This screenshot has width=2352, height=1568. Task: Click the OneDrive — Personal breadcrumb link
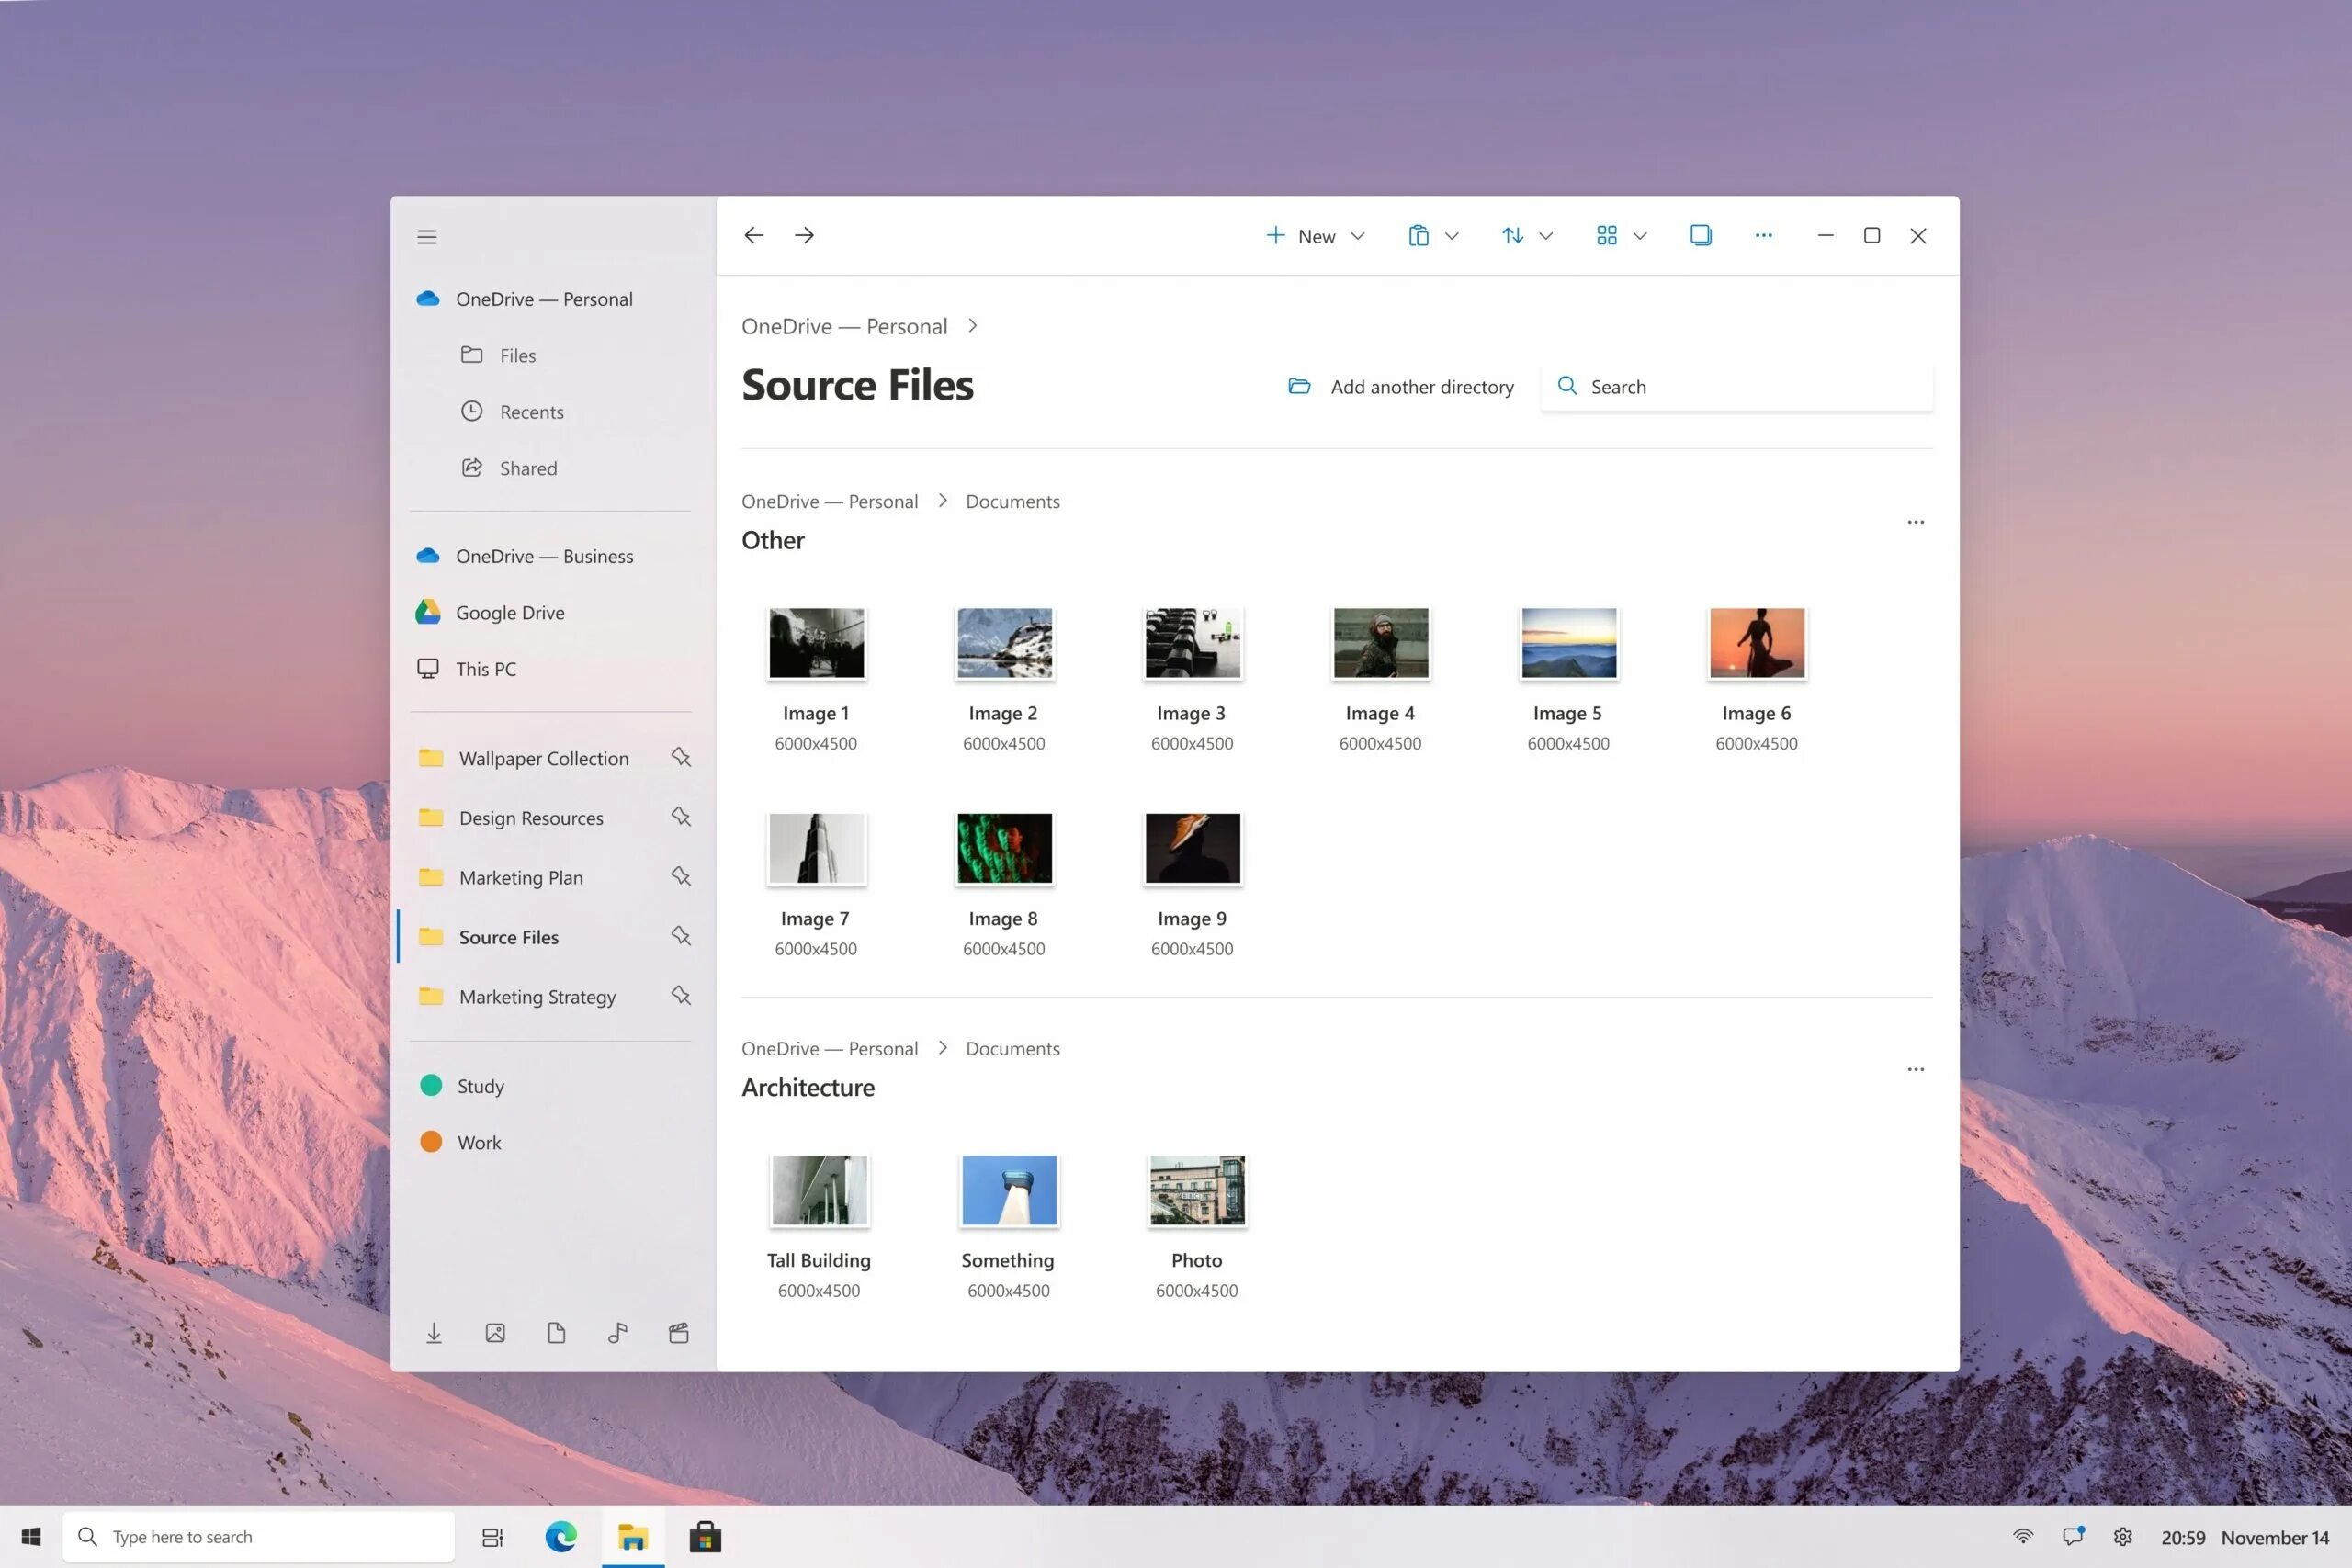(844, 327)
